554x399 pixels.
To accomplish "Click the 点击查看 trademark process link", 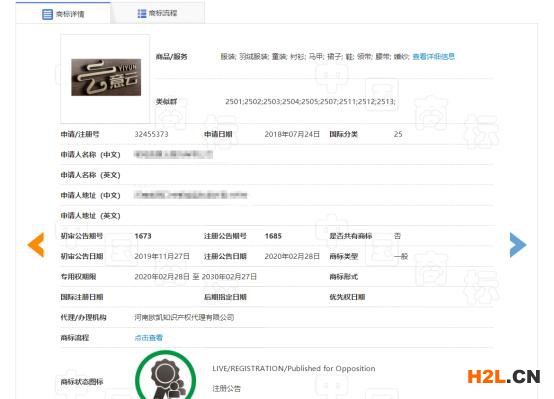I will click(148, 338).
